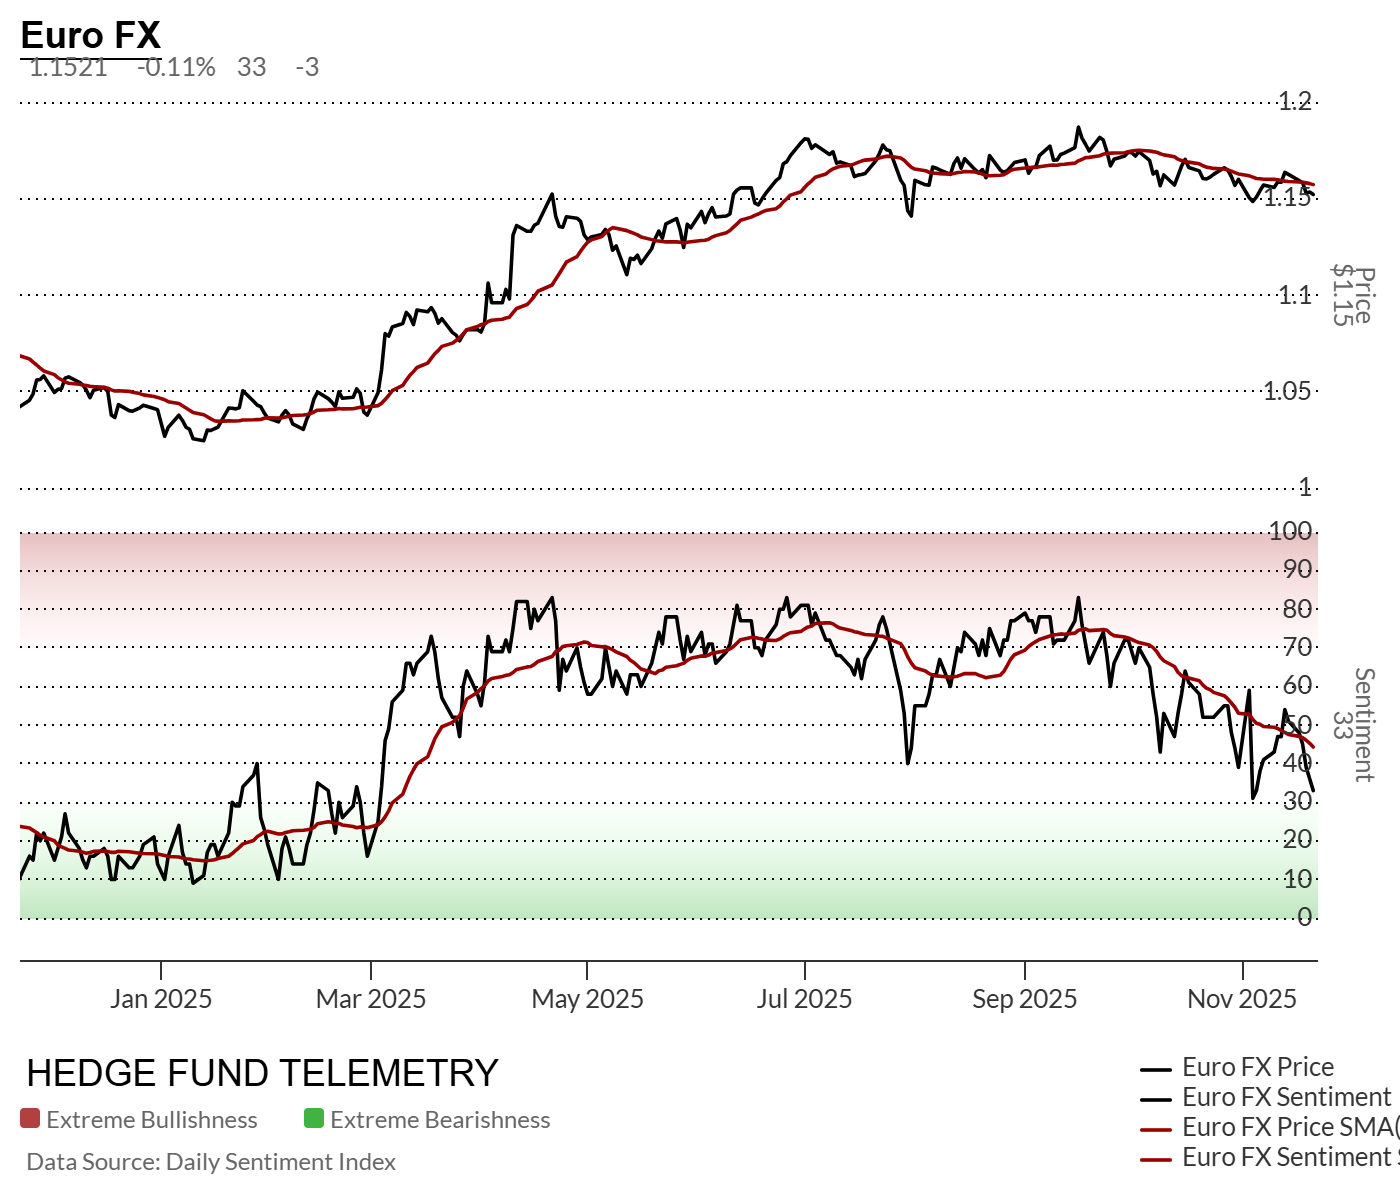
Task: Hide the Euro FX Price SMA series label
Action: [1290, 1127]
